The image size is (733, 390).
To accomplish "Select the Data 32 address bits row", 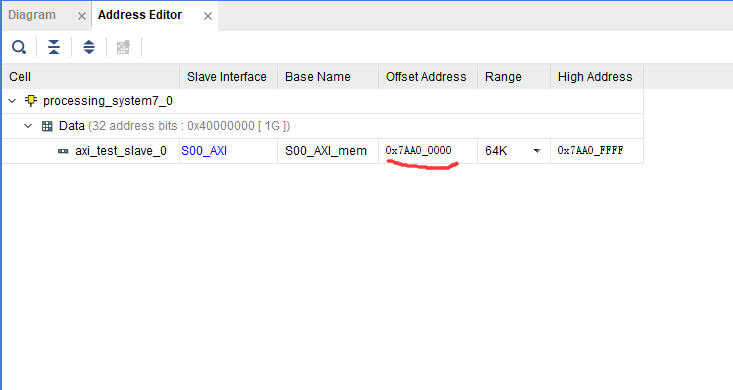I will tap(323, 126).
